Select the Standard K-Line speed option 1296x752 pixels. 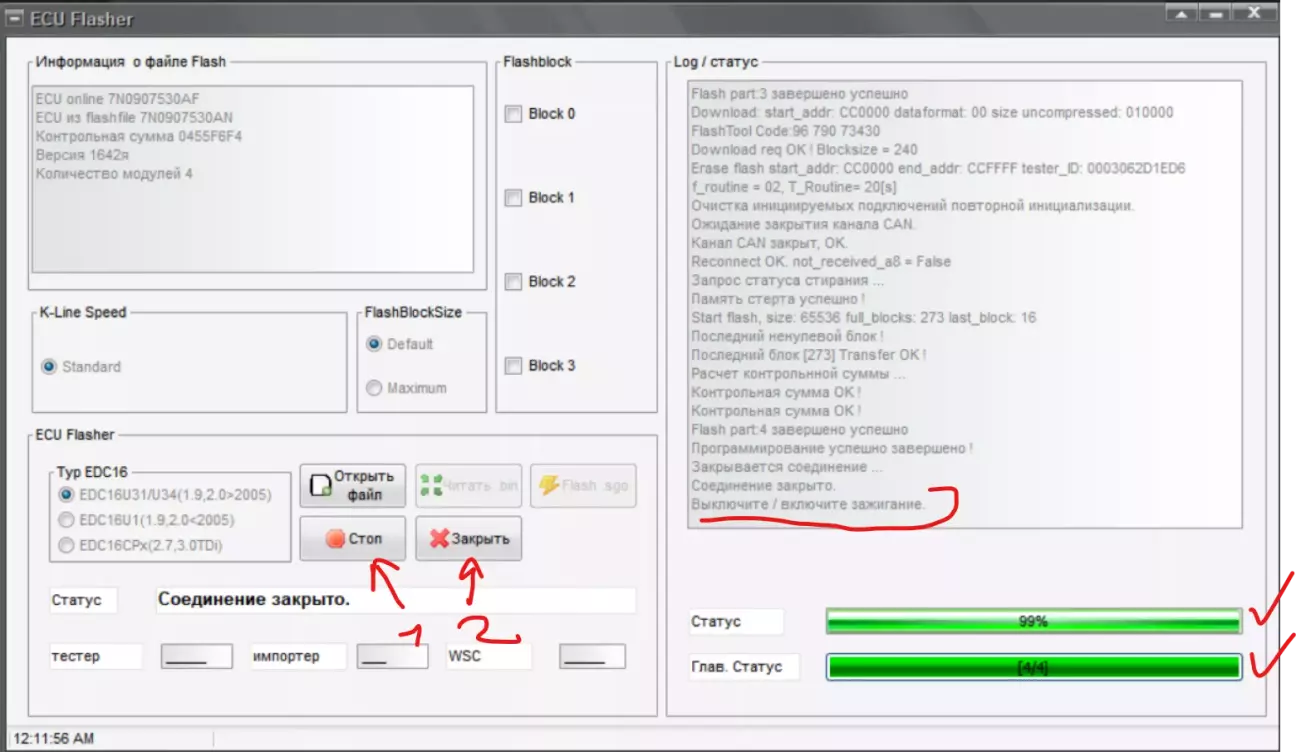[49, 367]
